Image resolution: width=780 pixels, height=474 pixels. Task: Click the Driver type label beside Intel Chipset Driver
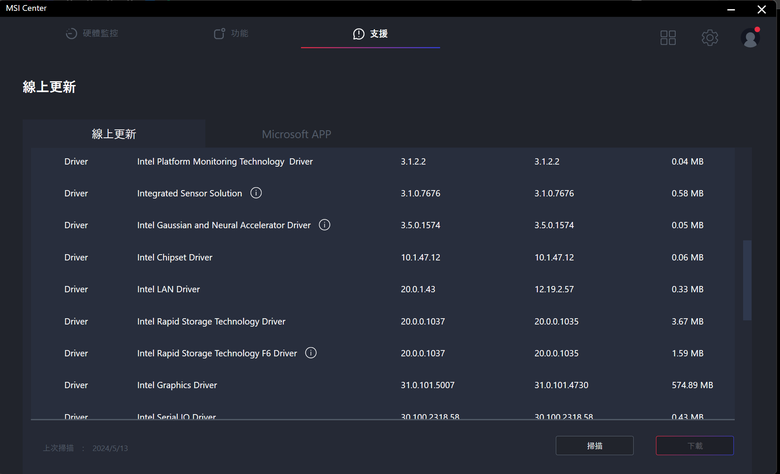click(x=76, y=258)
